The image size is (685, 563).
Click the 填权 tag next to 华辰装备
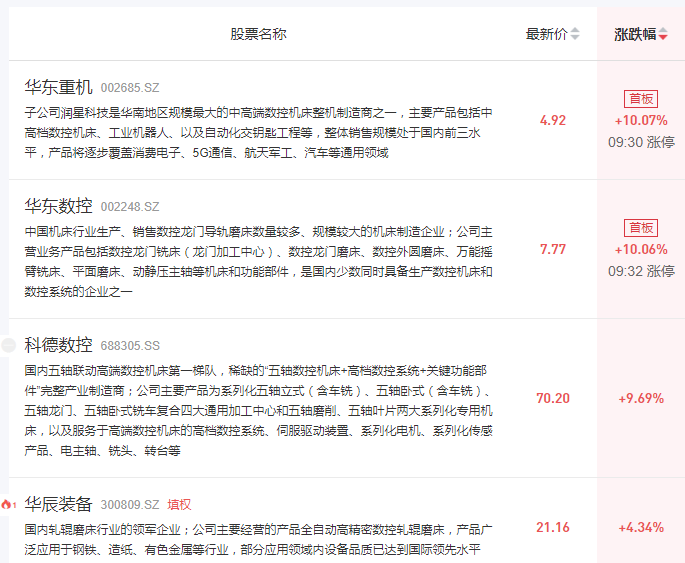click(x=179, y=505)
